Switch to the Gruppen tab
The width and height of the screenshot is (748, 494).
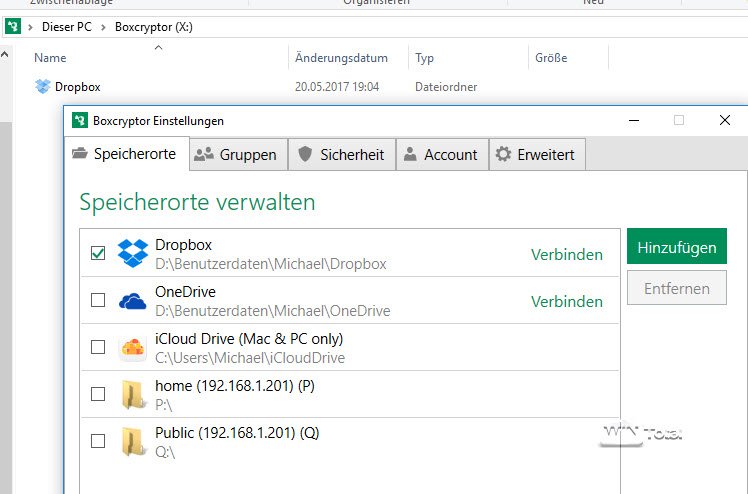tap(235, 154)
